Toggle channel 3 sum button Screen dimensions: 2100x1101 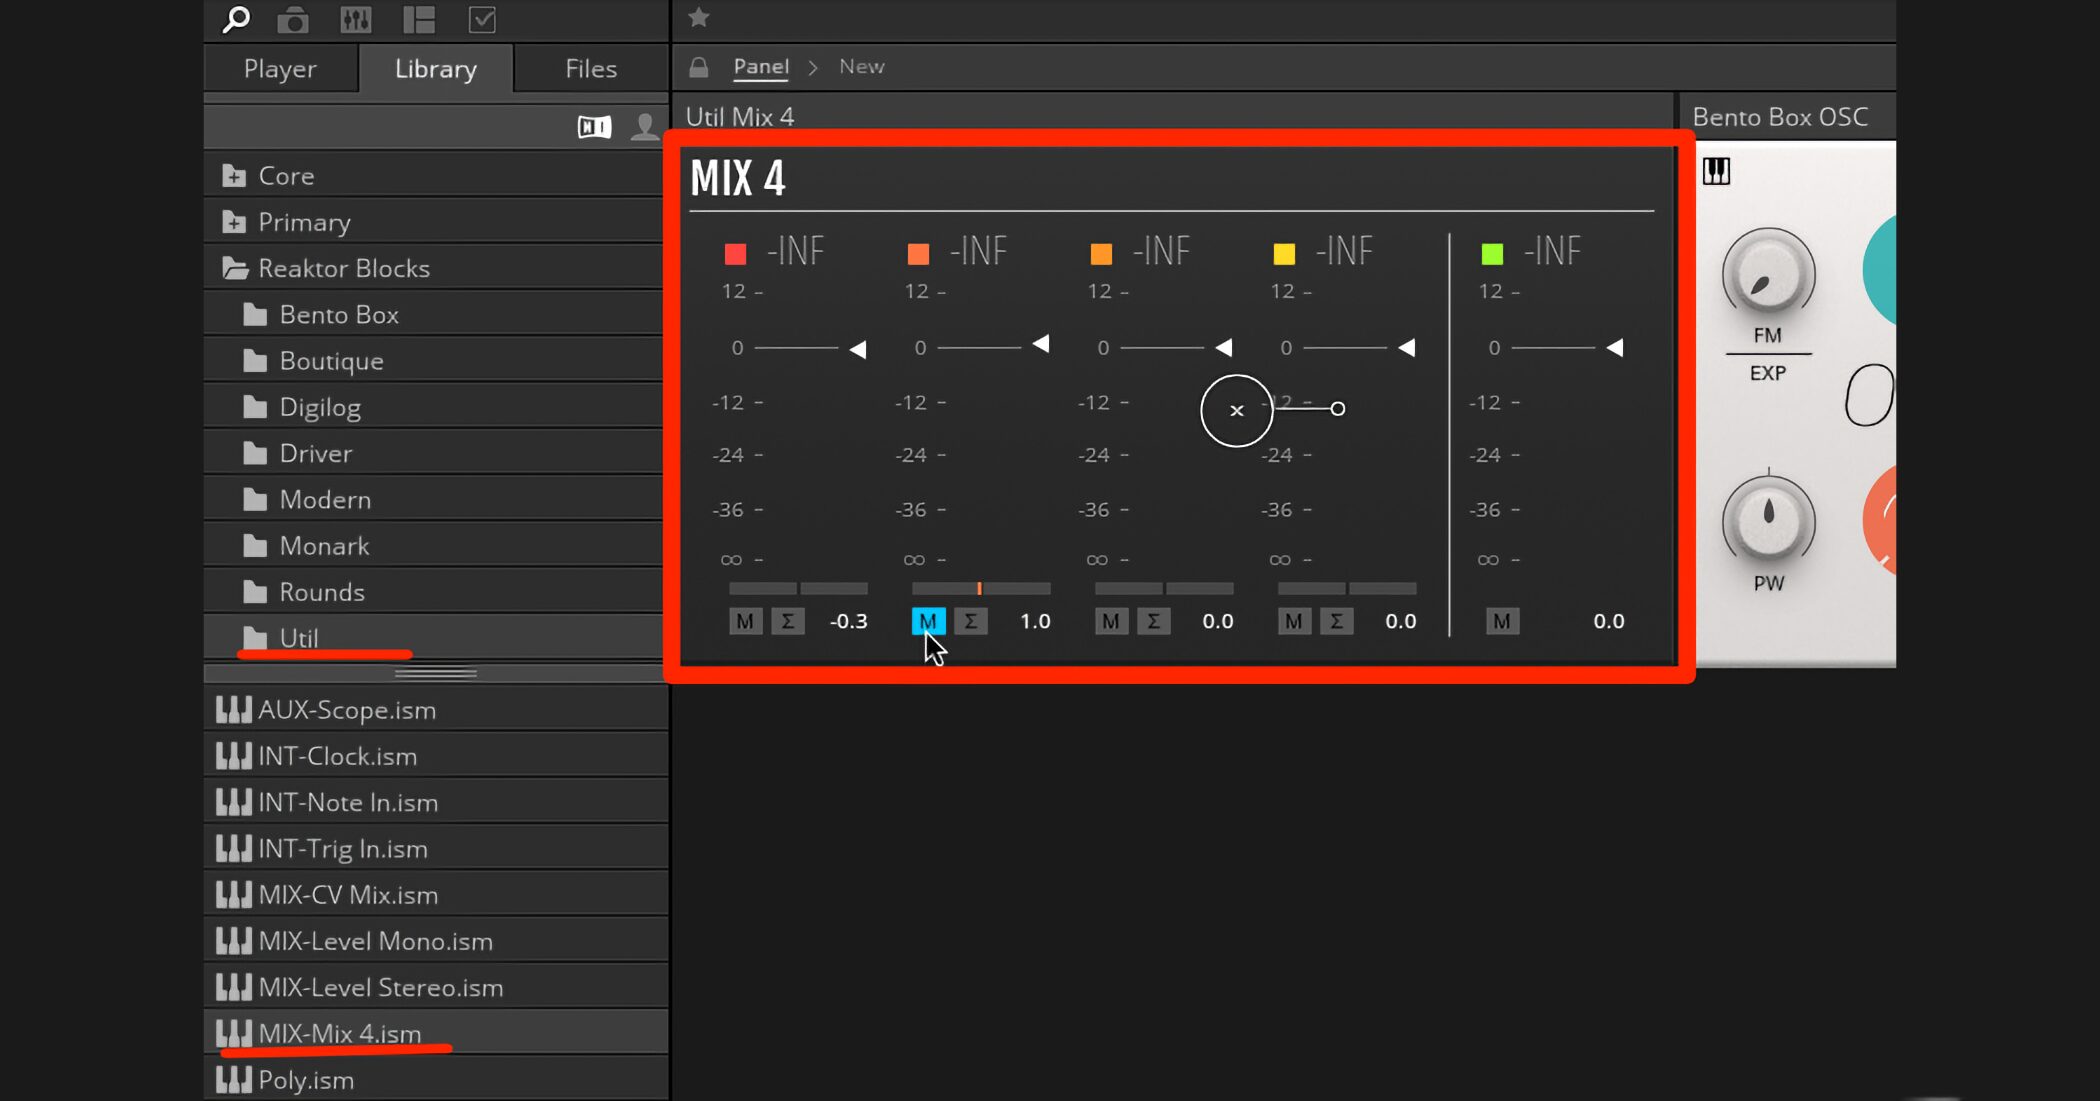[x=1154, y=621]
